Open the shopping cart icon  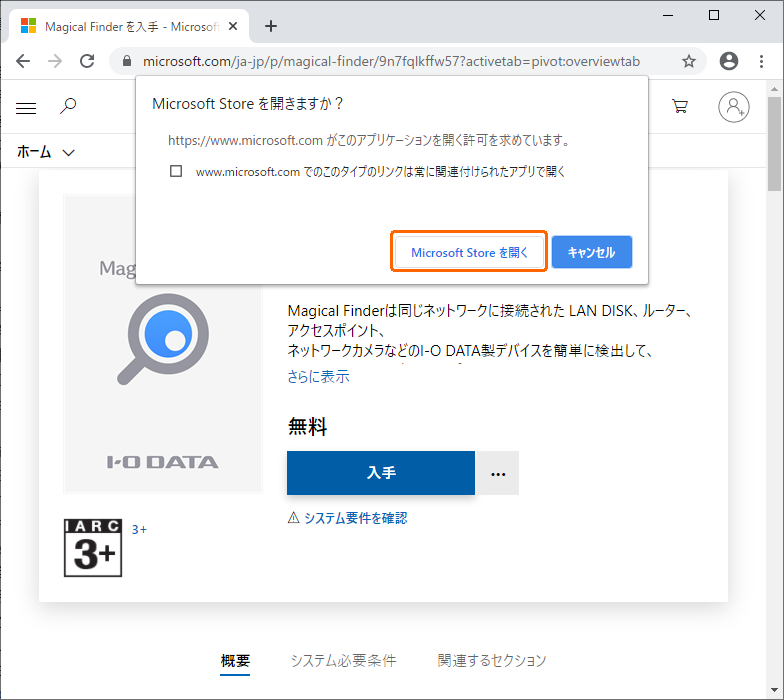pos(680,106)
